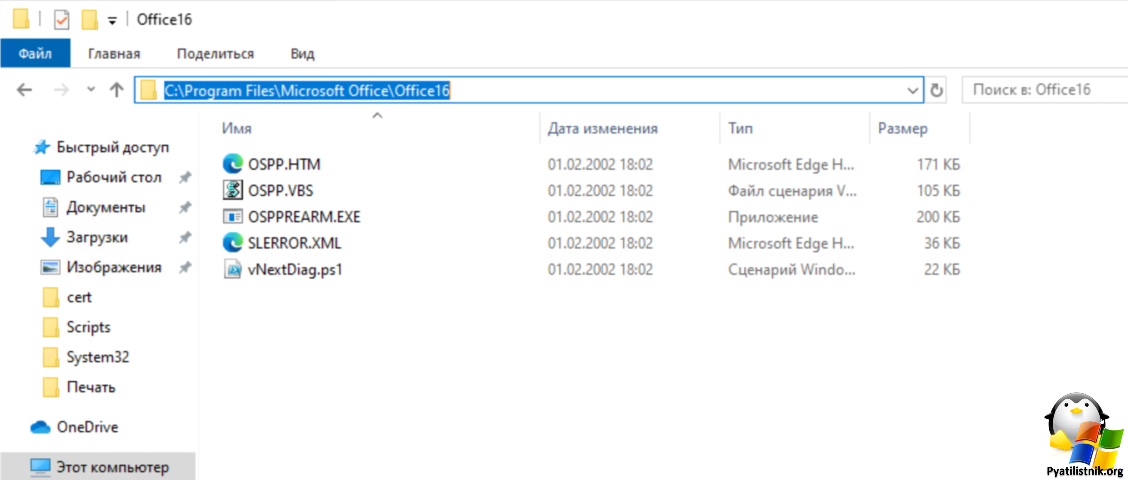This screenshot has height=480, width=1128.
Task: Click the Рабочий стол desktop icon
Action: pyautogui.click(x=50, y=177)
